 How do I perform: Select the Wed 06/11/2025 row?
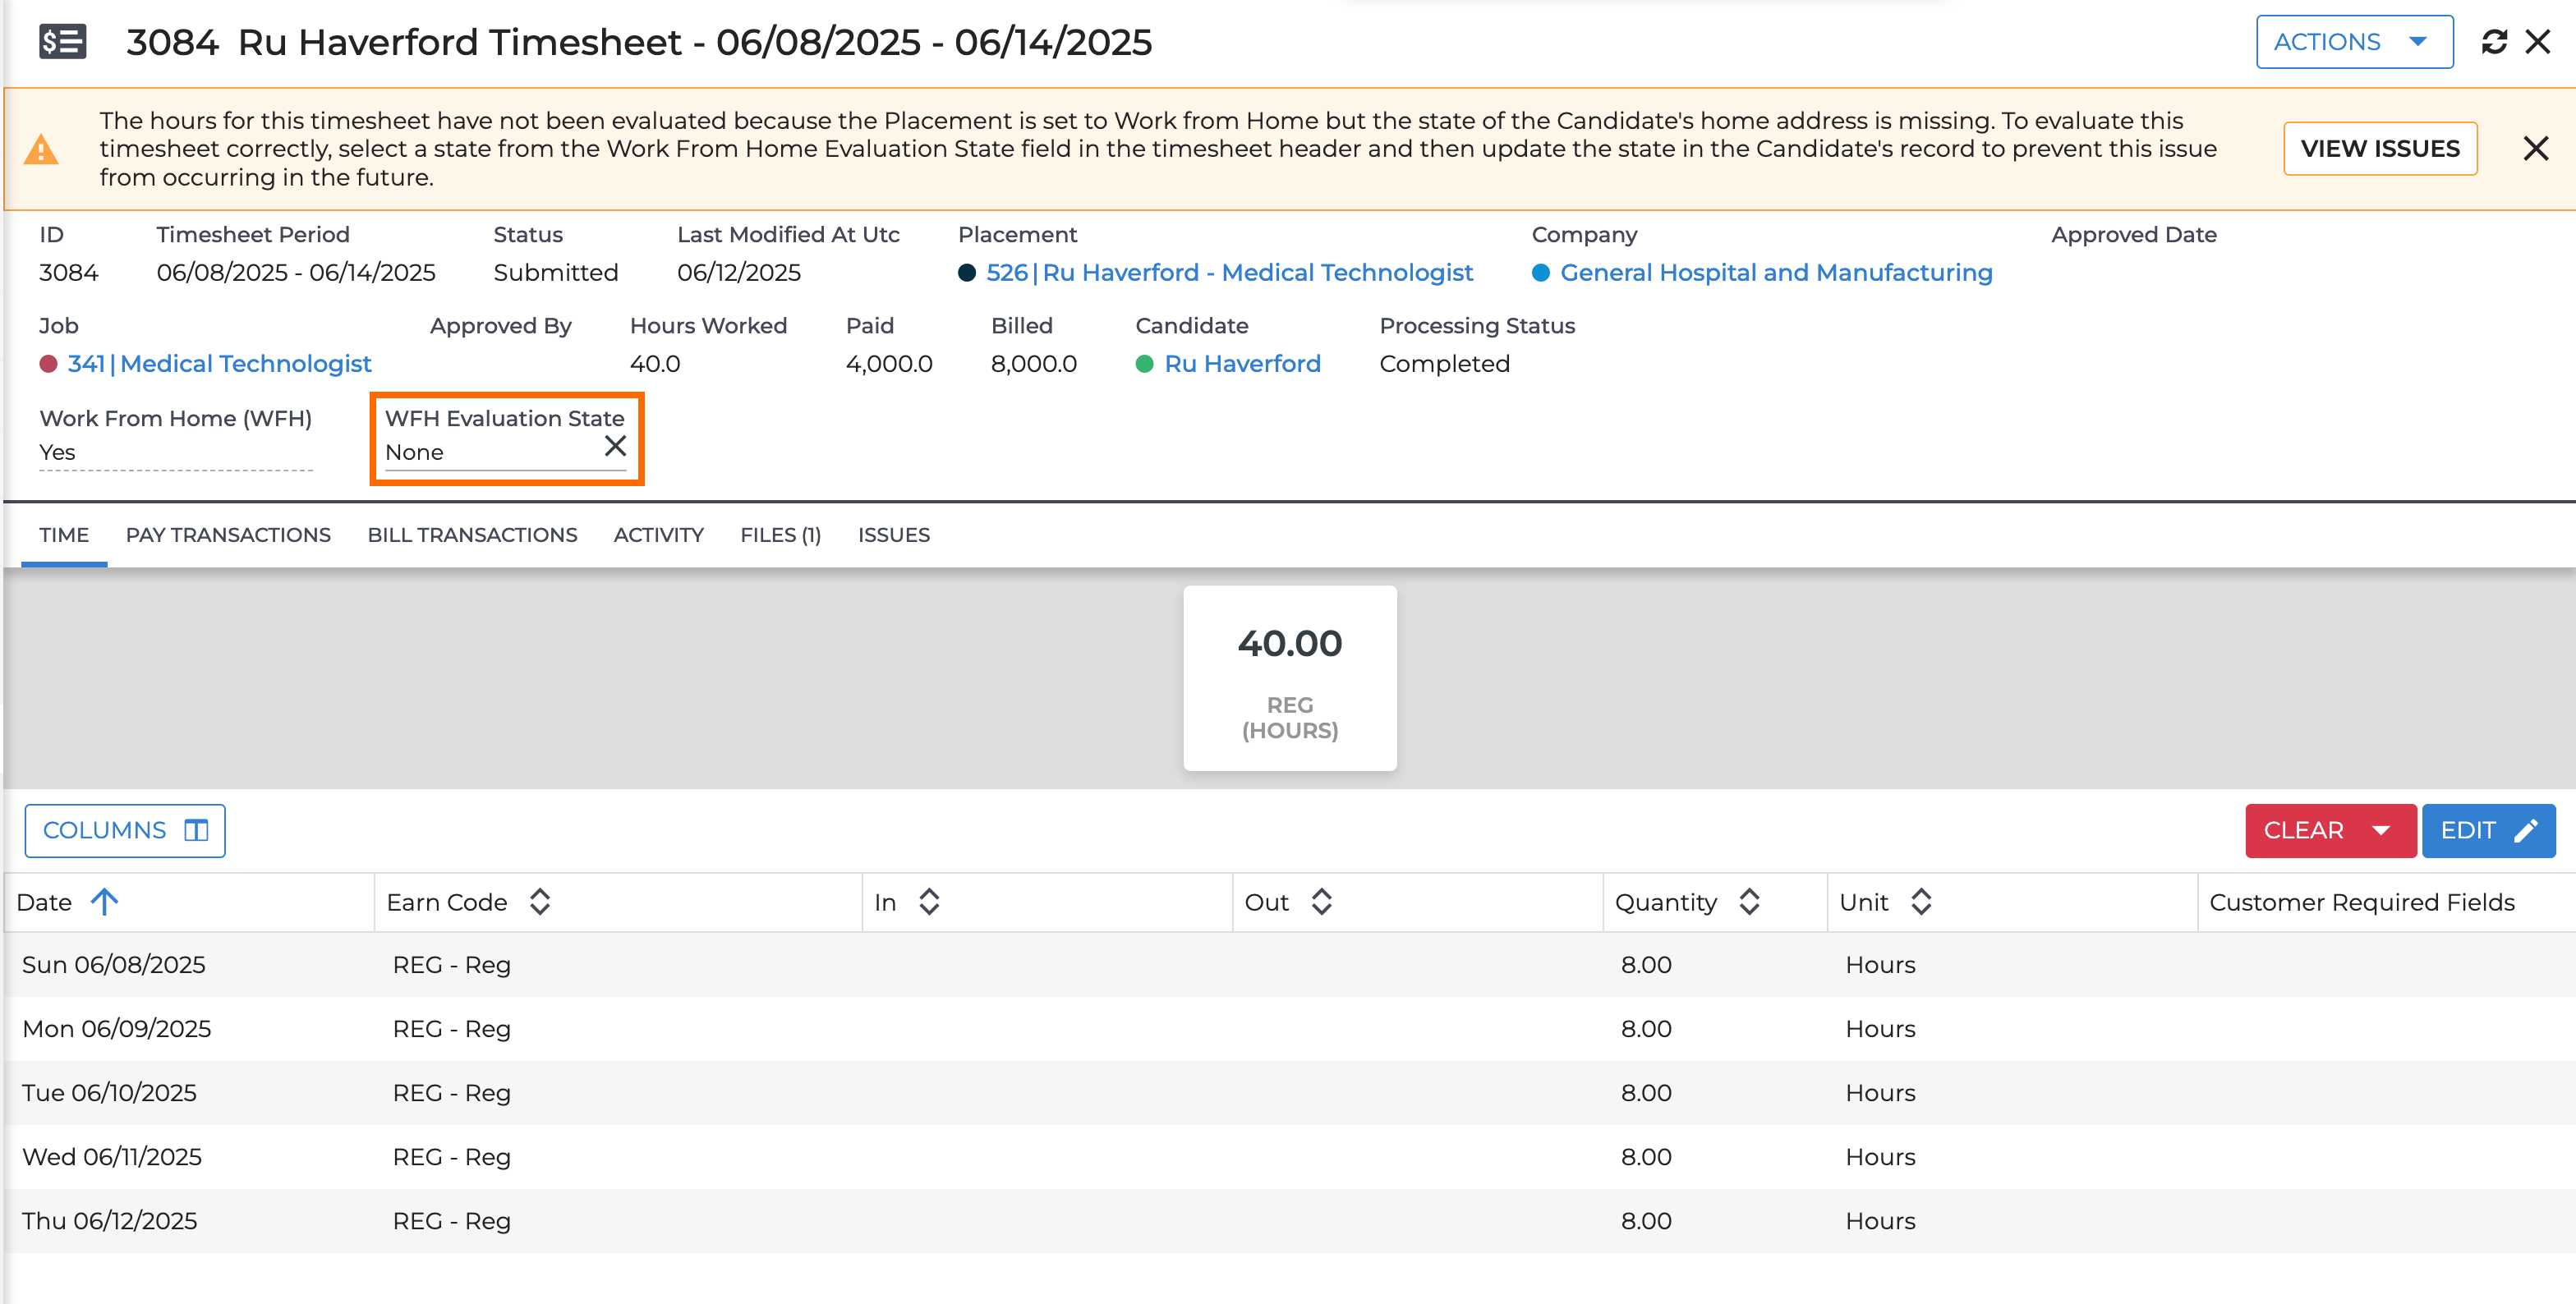(x=1290, y=1157)
